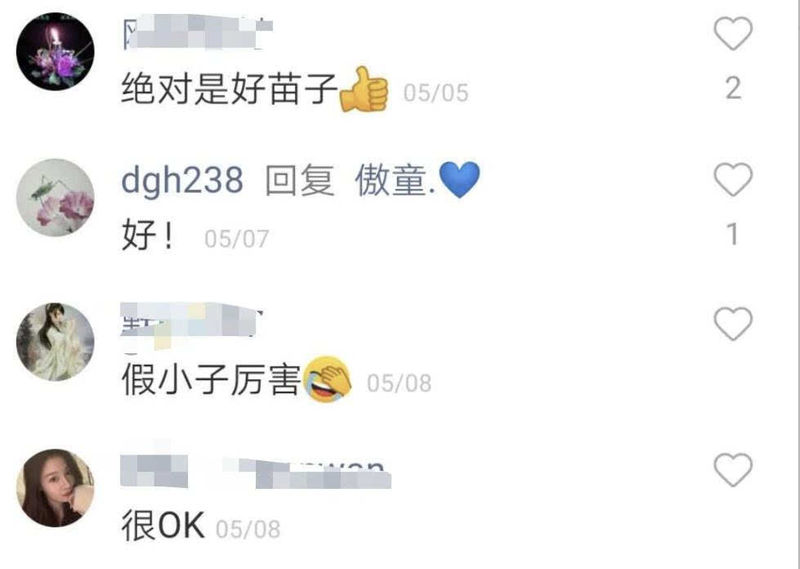
Task: Tap the blurred username above 假小子厉害
Action: [x=191, y=326]
